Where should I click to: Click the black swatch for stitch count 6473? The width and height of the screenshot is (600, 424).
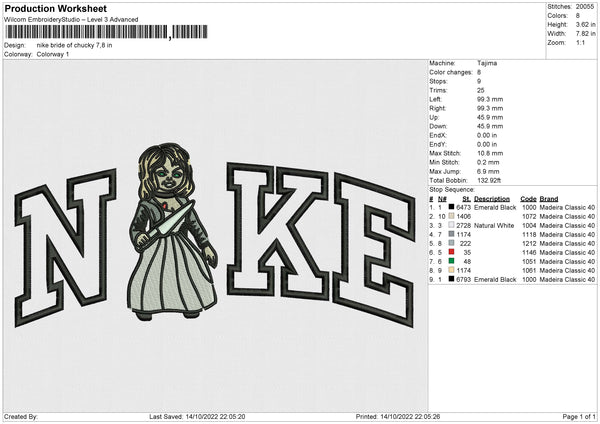tap(451, 207)
